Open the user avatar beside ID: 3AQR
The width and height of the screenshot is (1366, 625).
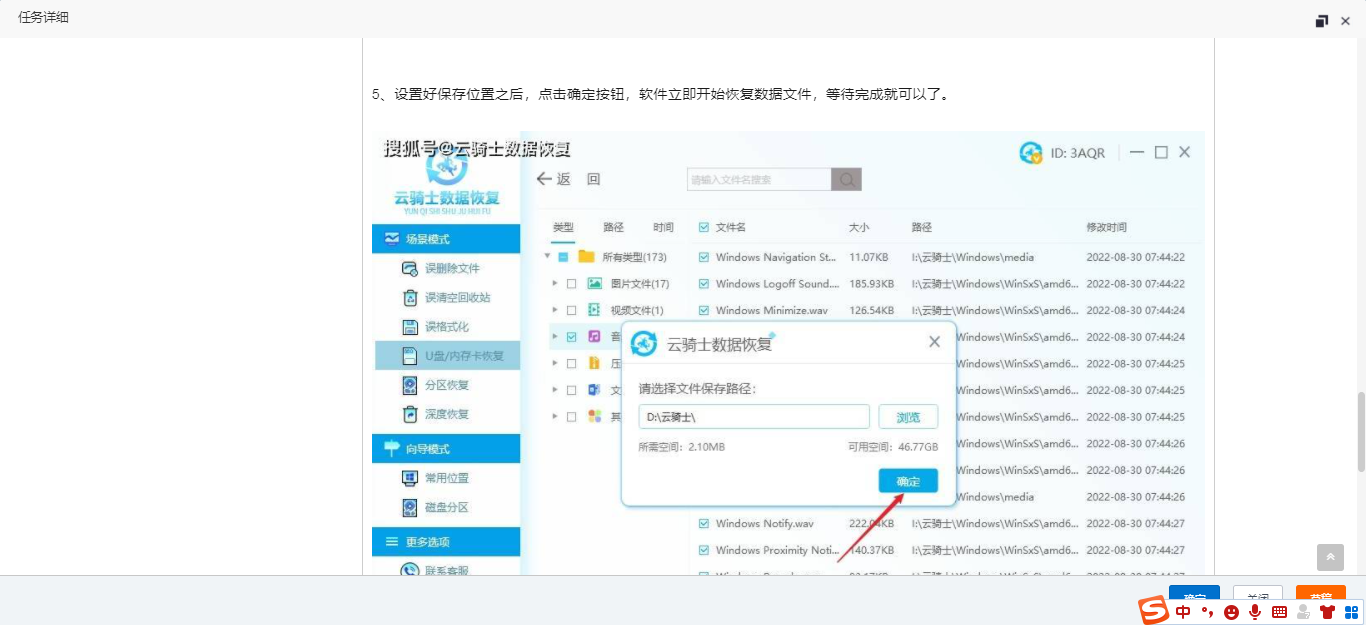point(1031,153)
